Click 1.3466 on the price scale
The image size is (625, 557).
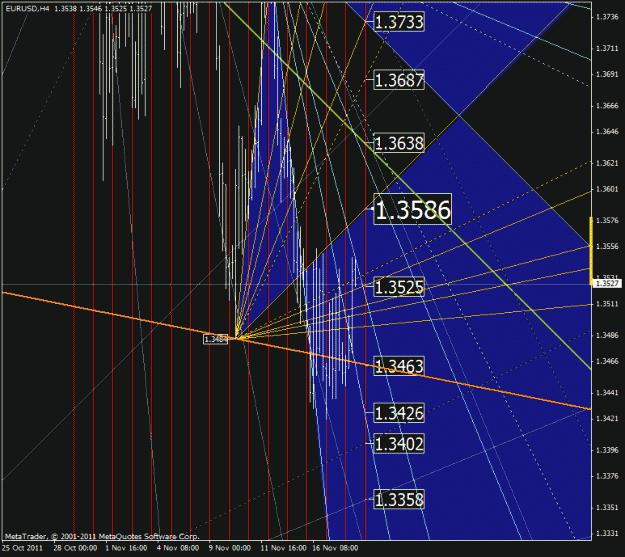coord(607,361)
